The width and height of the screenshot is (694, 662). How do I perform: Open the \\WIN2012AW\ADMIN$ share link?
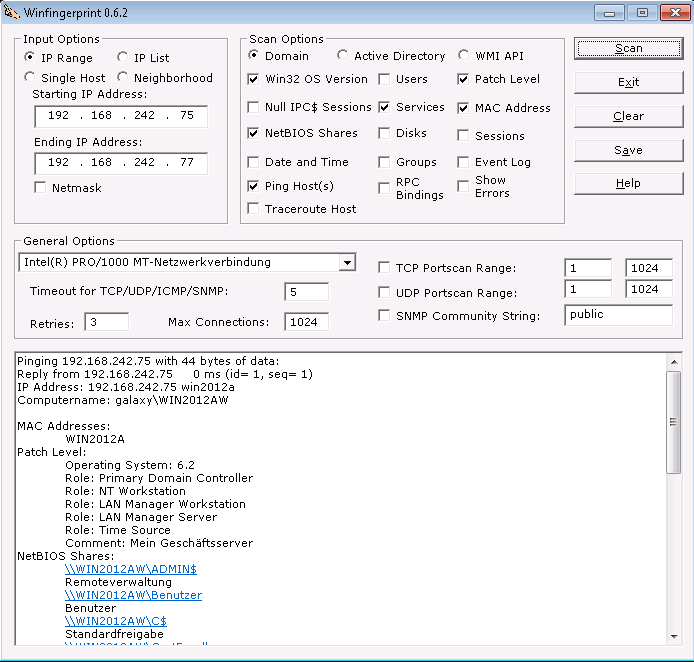click(x=131, y=569)
